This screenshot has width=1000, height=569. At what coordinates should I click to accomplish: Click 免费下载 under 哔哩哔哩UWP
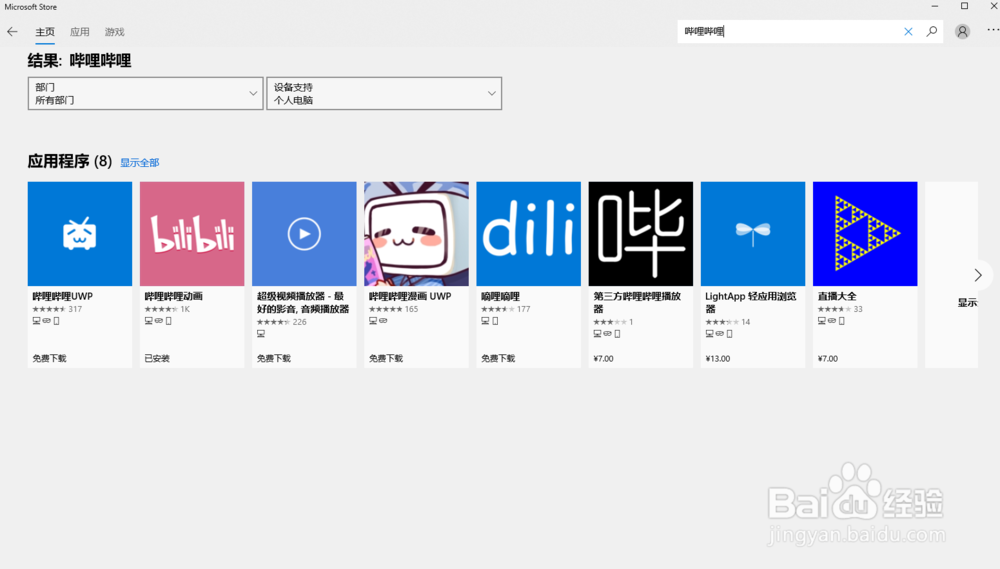(x=50, y=358)
